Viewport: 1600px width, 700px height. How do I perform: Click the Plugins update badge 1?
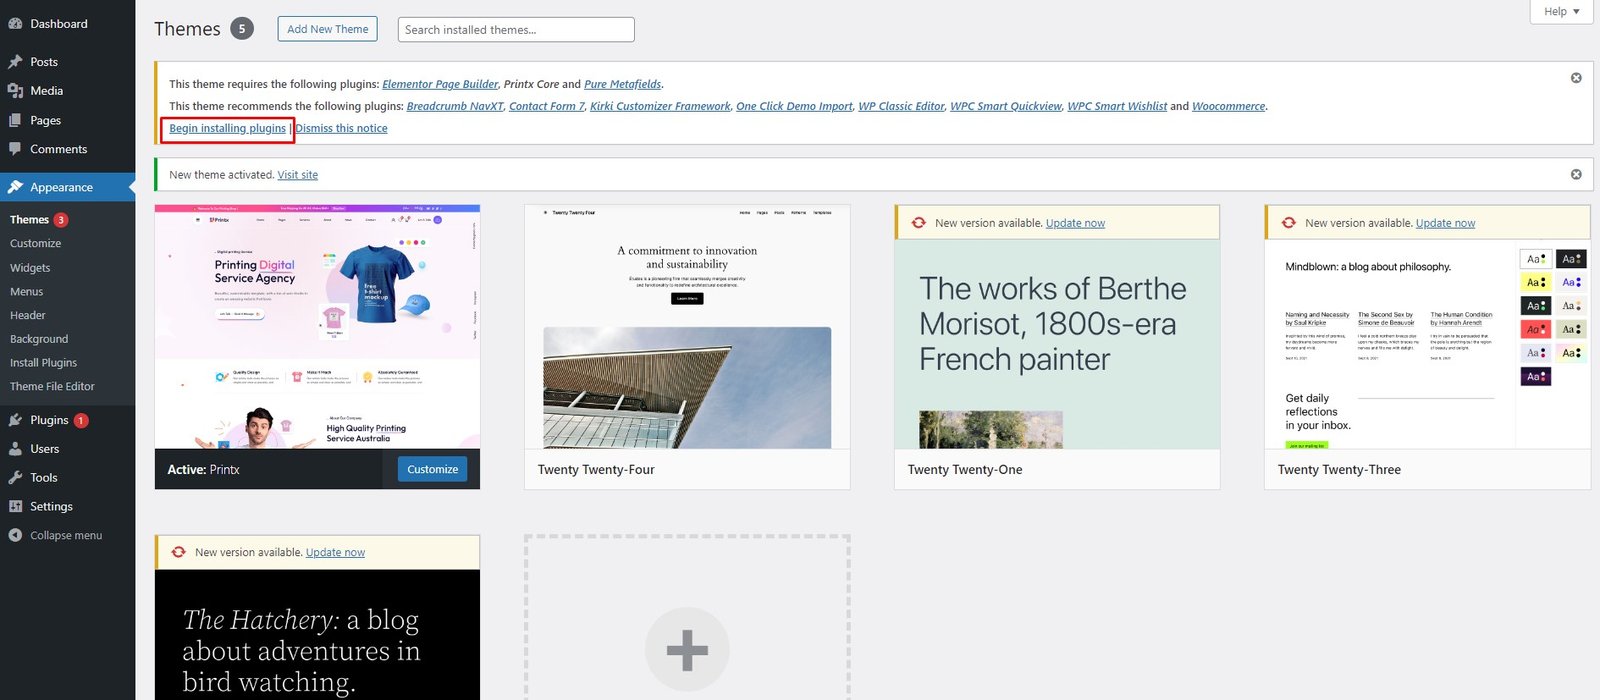[81, 421]
